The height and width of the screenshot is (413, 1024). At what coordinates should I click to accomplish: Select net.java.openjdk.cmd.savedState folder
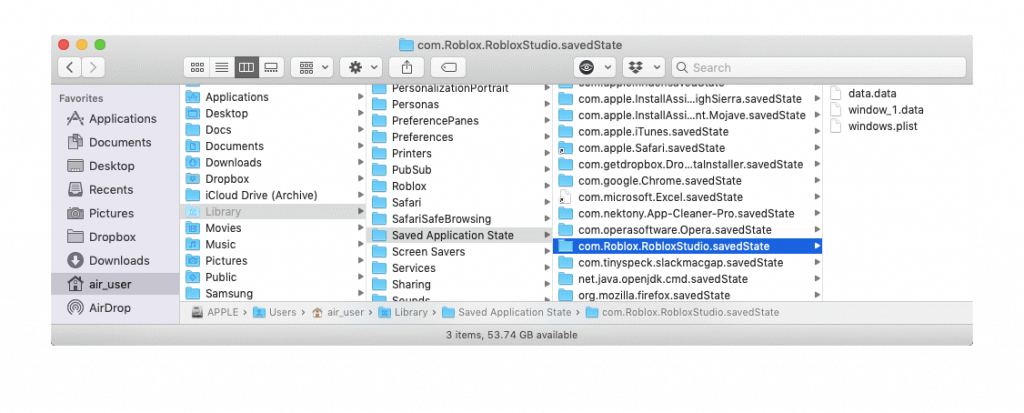tap(688, 279)
